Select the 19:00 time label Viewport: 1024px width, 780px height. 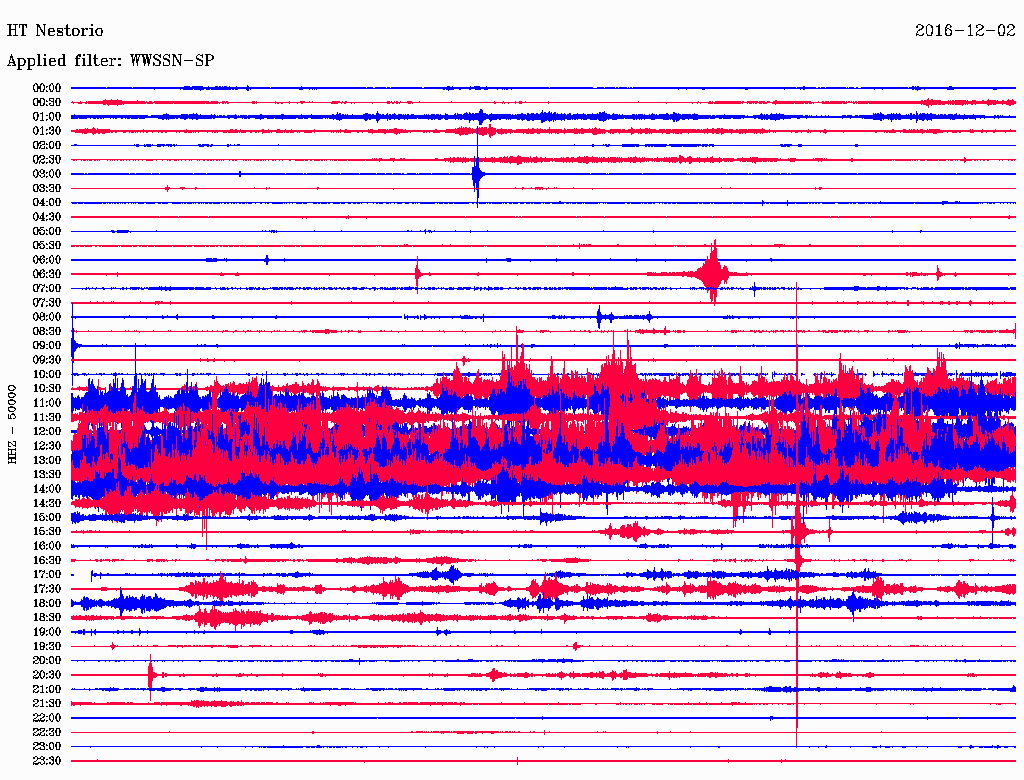pos(47,632)
